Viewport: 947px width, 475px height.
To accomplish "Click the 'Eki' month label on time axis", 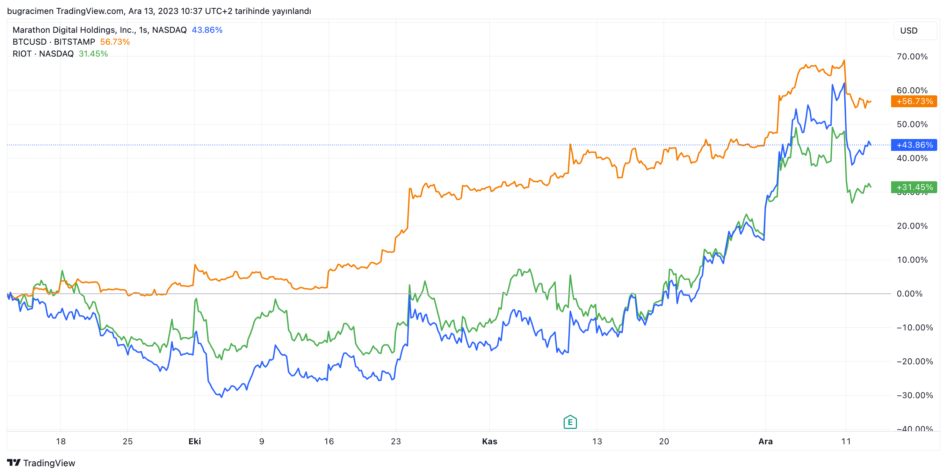I will [194, 440].
